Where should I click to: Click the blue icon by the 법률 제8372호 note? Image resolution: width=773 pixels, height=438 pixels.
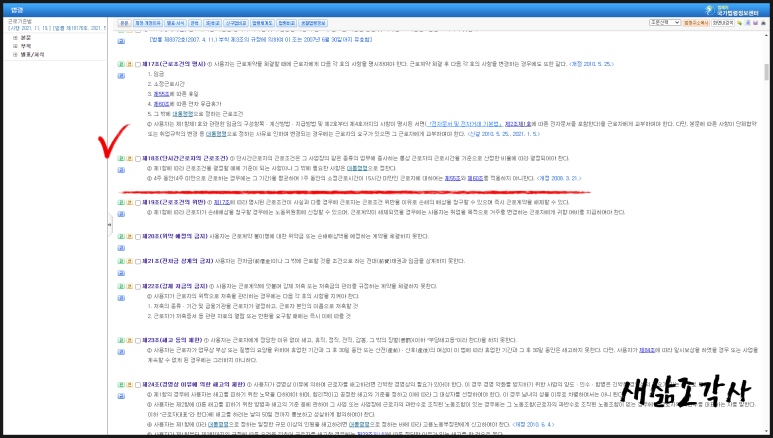pyautogui.click(x=121, y=41)
